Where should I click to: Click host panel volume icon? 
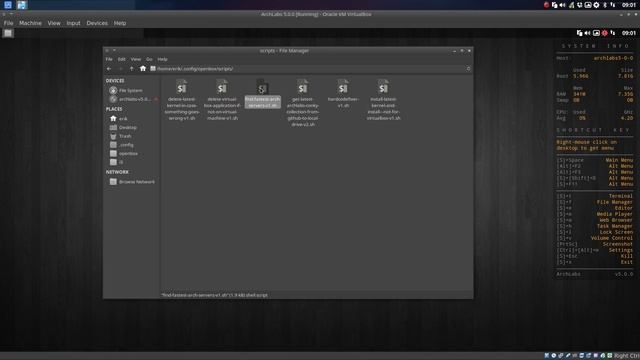562,5
